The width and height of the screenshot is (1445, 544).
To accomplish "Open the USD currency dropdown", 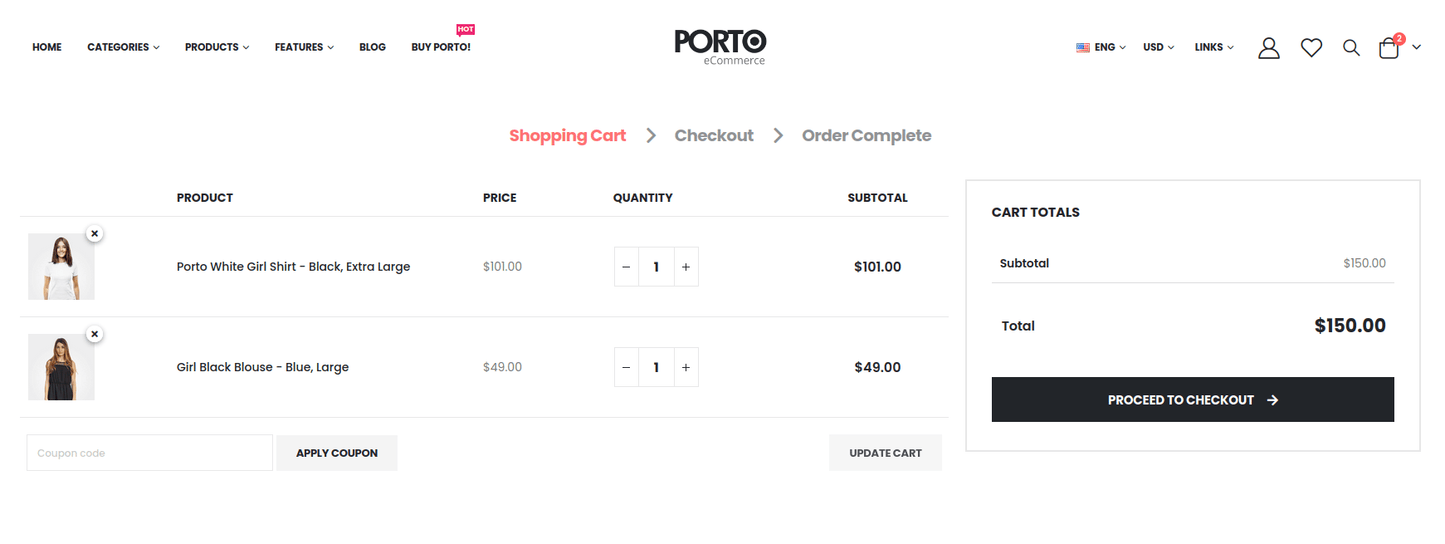I will (1158, 47).
